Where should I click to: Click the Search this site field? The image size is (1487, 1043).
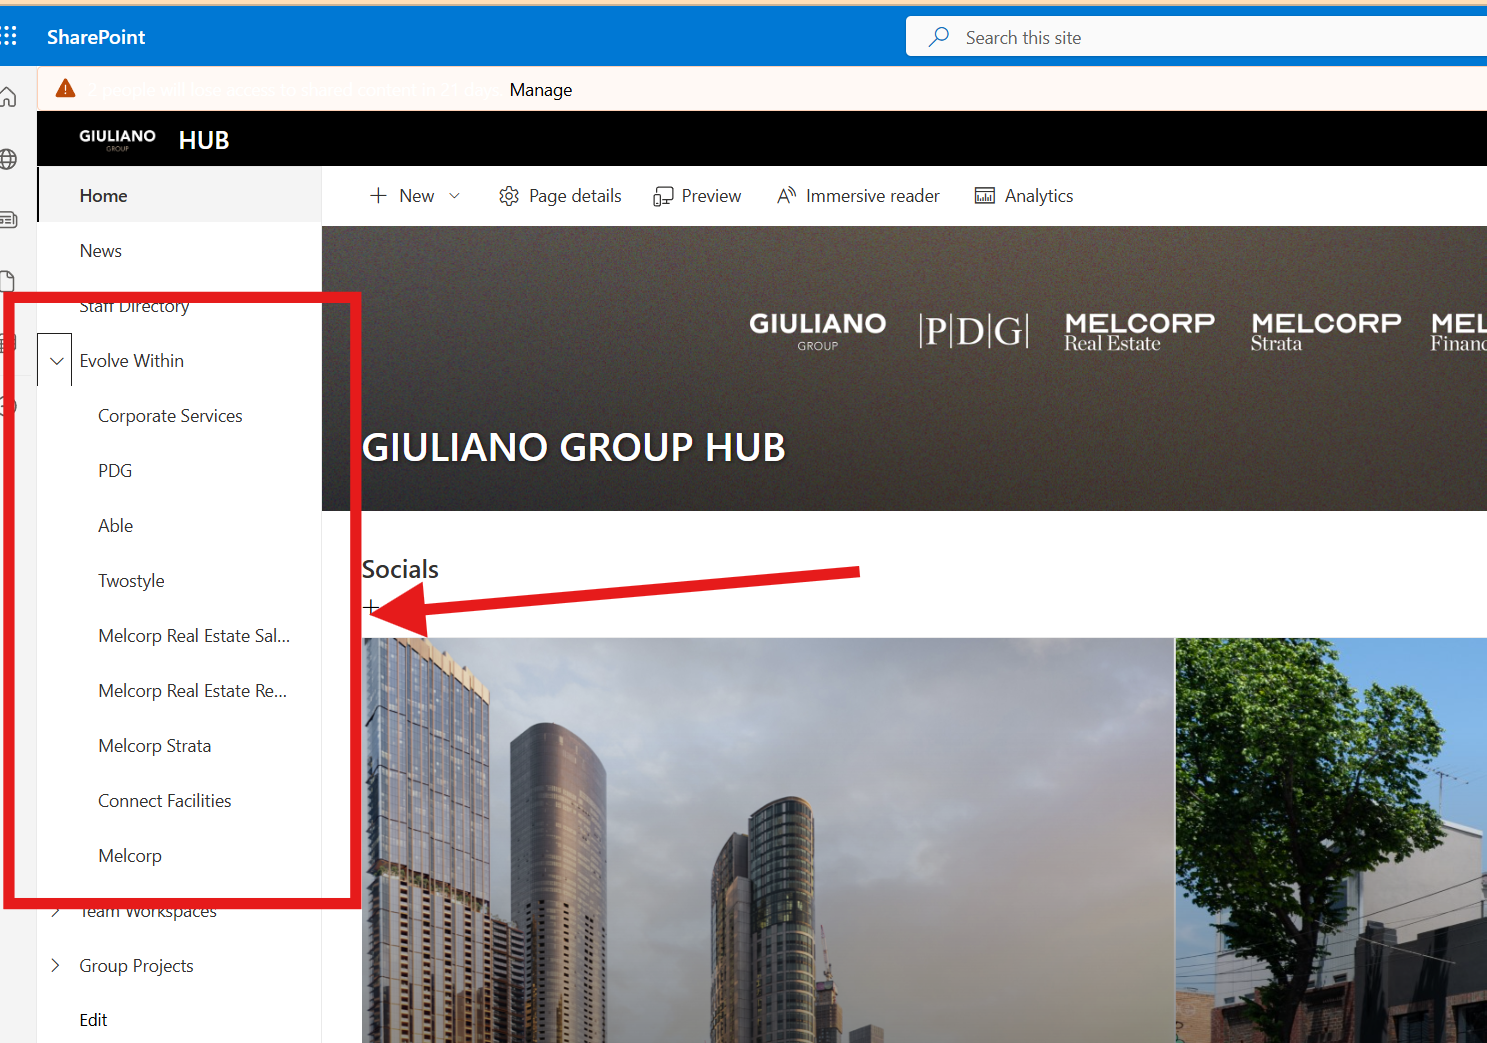(1200, 38)
